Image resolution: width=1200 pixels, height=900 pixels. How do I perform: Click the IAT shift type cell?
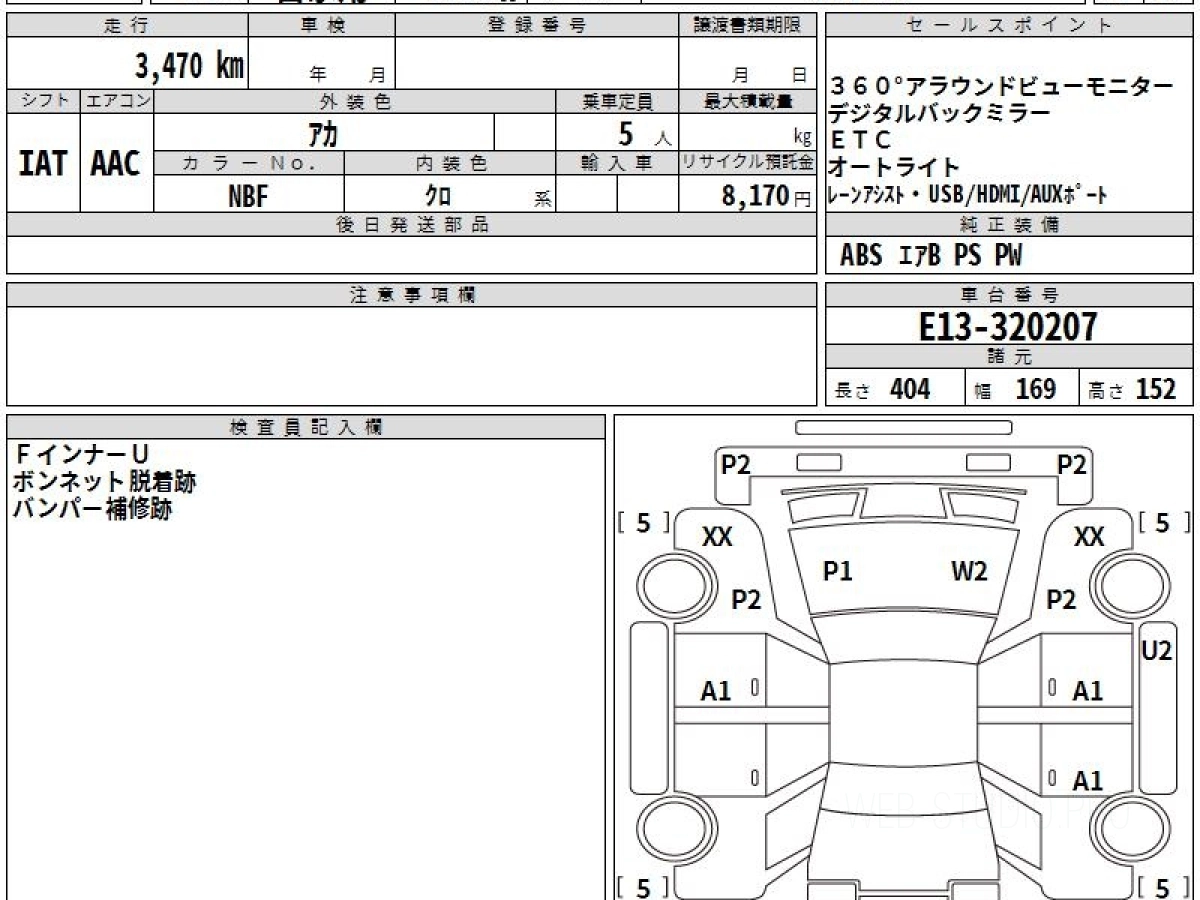[x=43, y=163]
